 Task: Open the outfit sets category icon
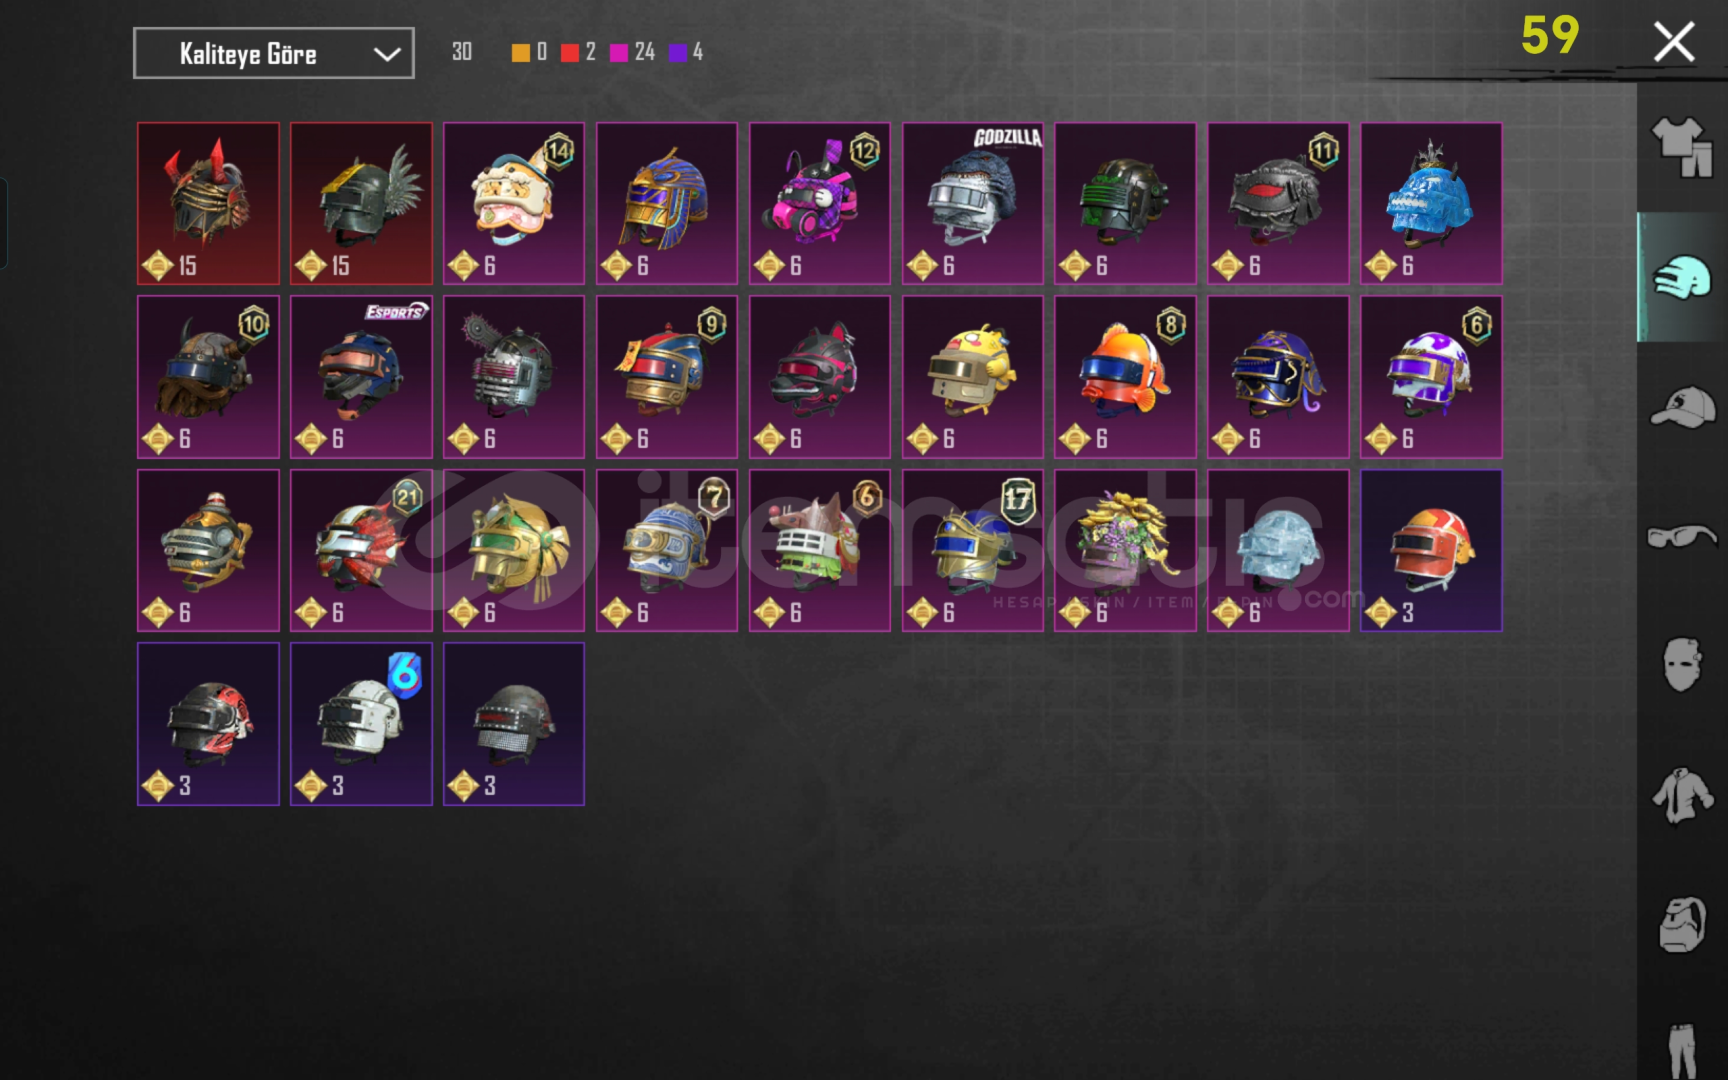(x=1682, y=146)
